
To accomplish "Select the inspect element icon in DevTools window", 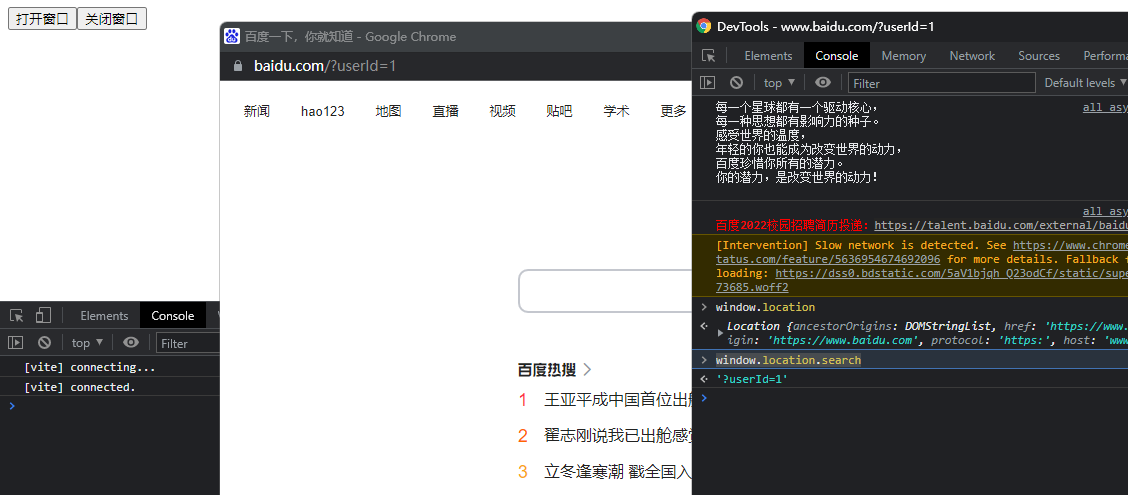I will tap(709, 55).
